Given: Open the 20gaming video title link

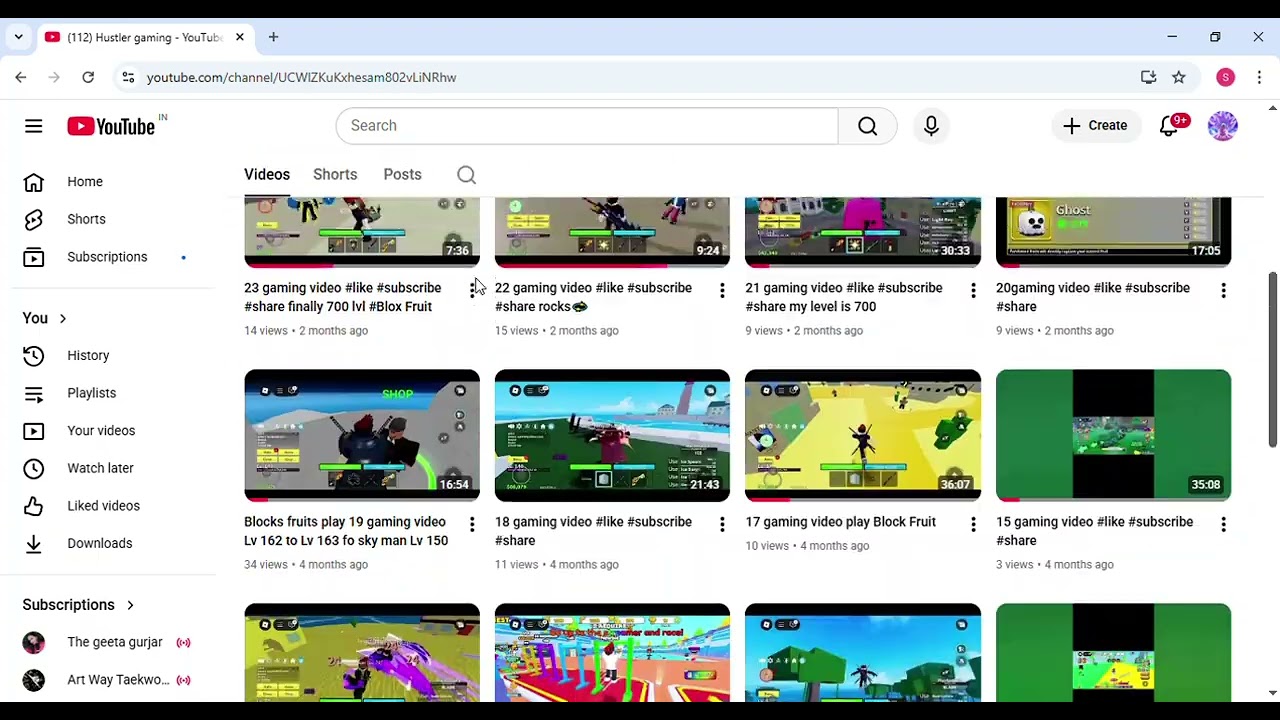Looking at the screenshot, I should (1093, 297).
